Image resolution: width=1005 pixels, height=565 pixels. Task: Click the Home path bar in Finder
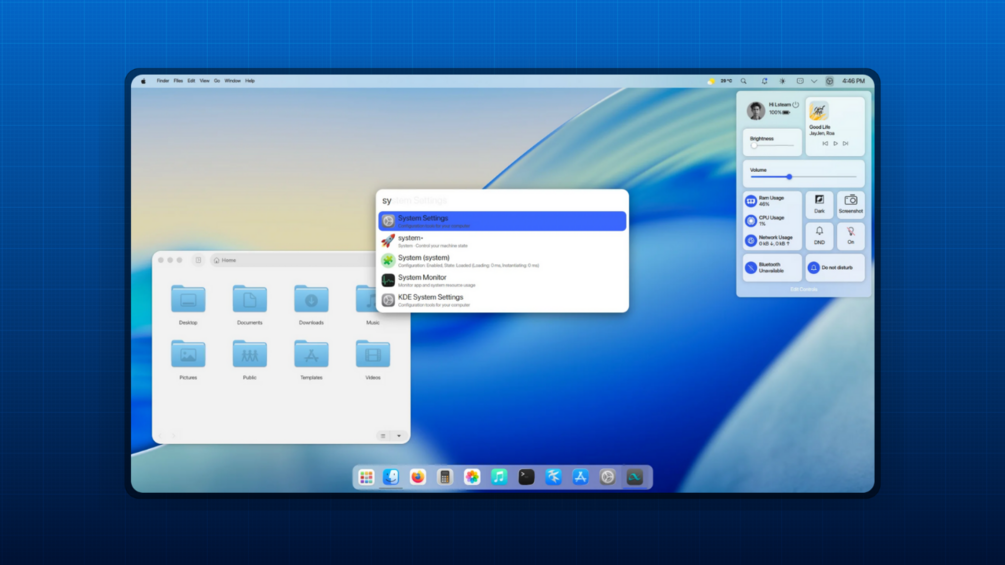pyautogui.click(x=295, y=260)
